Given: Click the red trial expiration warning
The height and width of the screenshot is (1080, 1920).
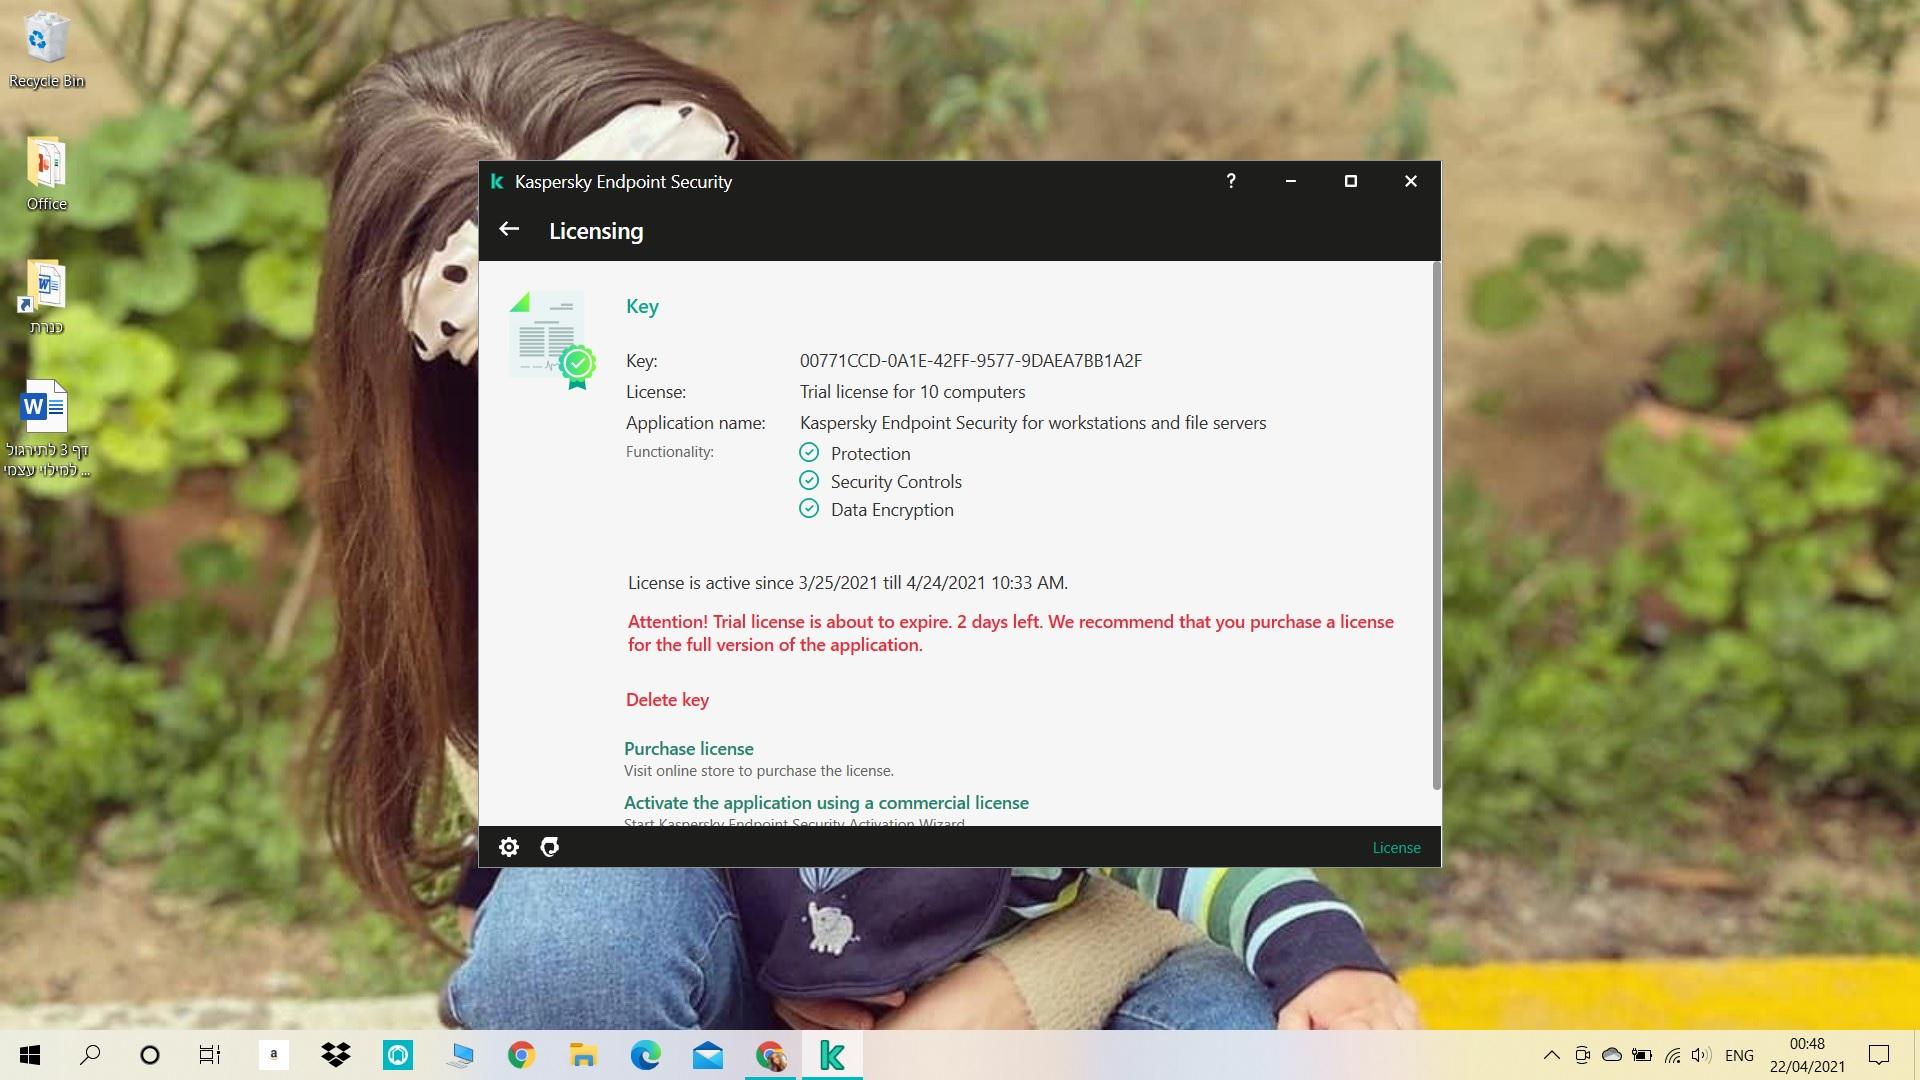Looking at the screenshot, I should 1010,633.
